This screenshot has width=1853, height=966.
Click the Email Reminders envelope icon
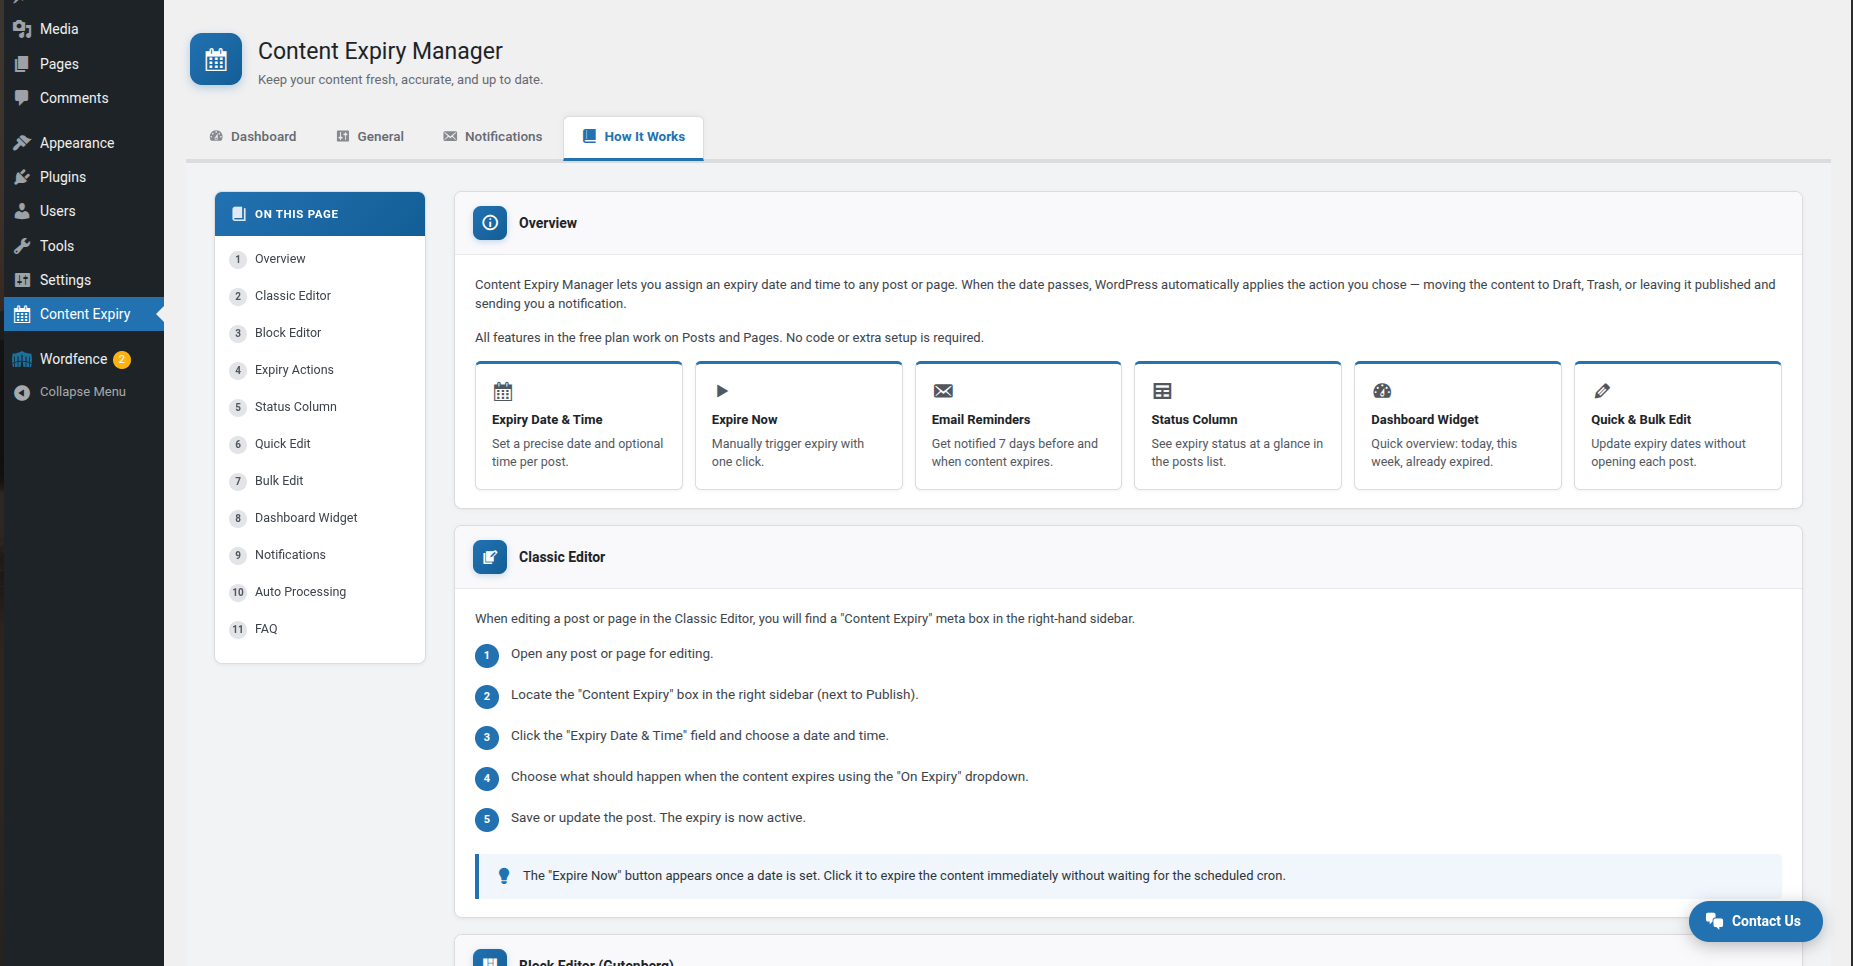coord(943,391)
